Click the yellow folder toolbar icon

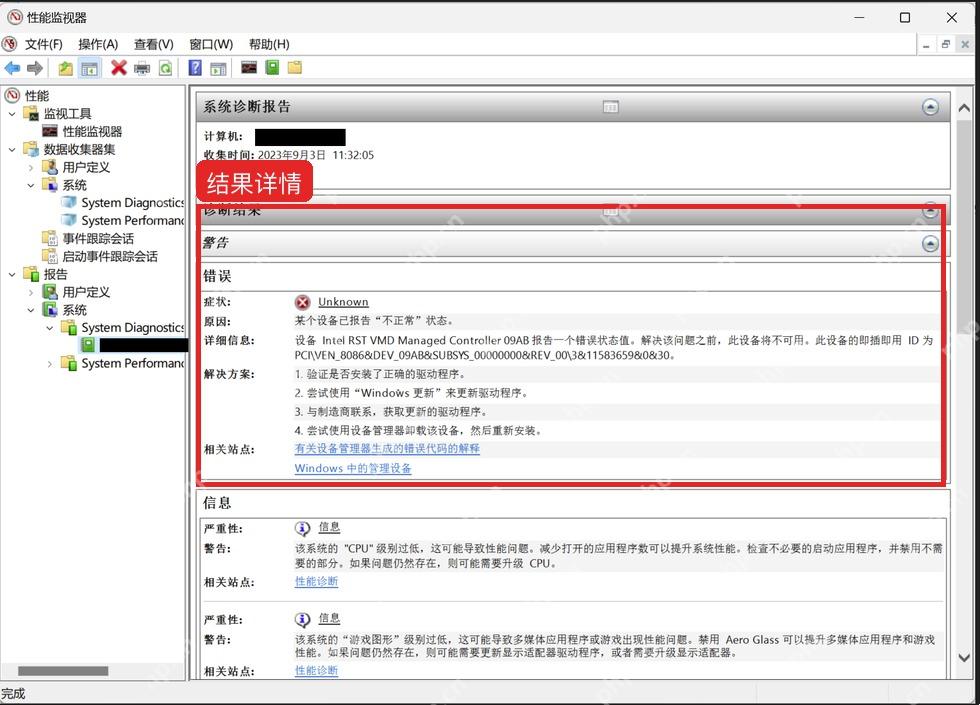tap(294, 67)
